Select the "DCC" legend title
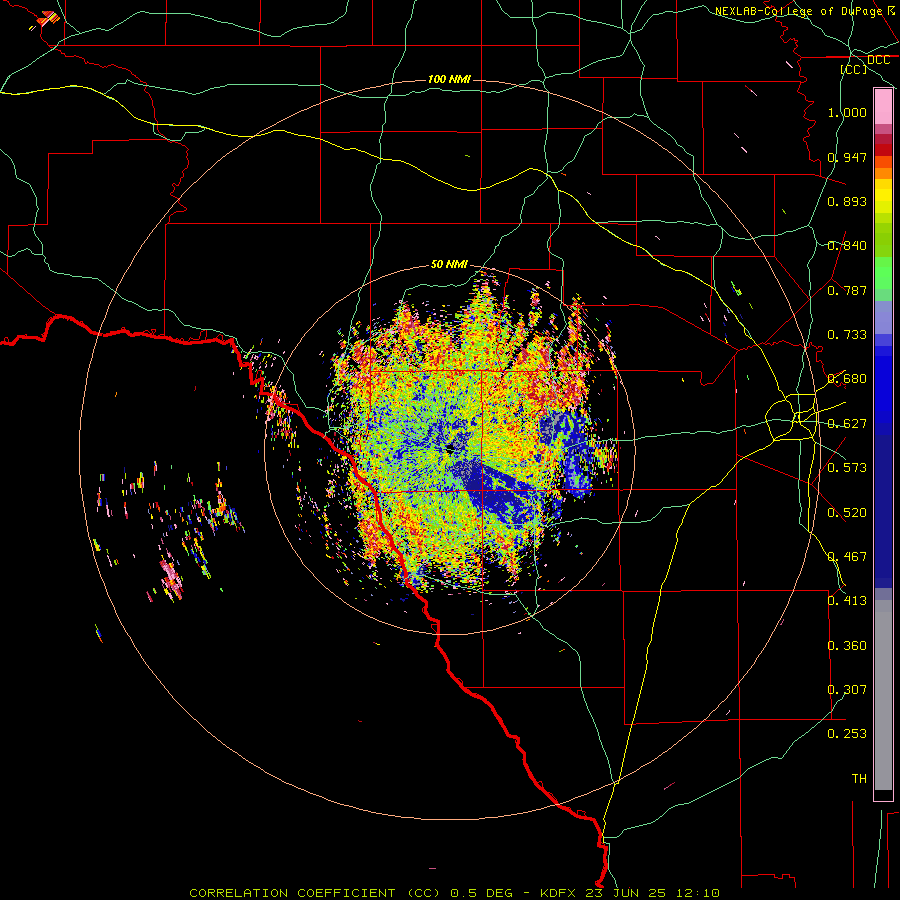Image resolution: width=900 pixels, height=900 pixels. tap(878, 60)
